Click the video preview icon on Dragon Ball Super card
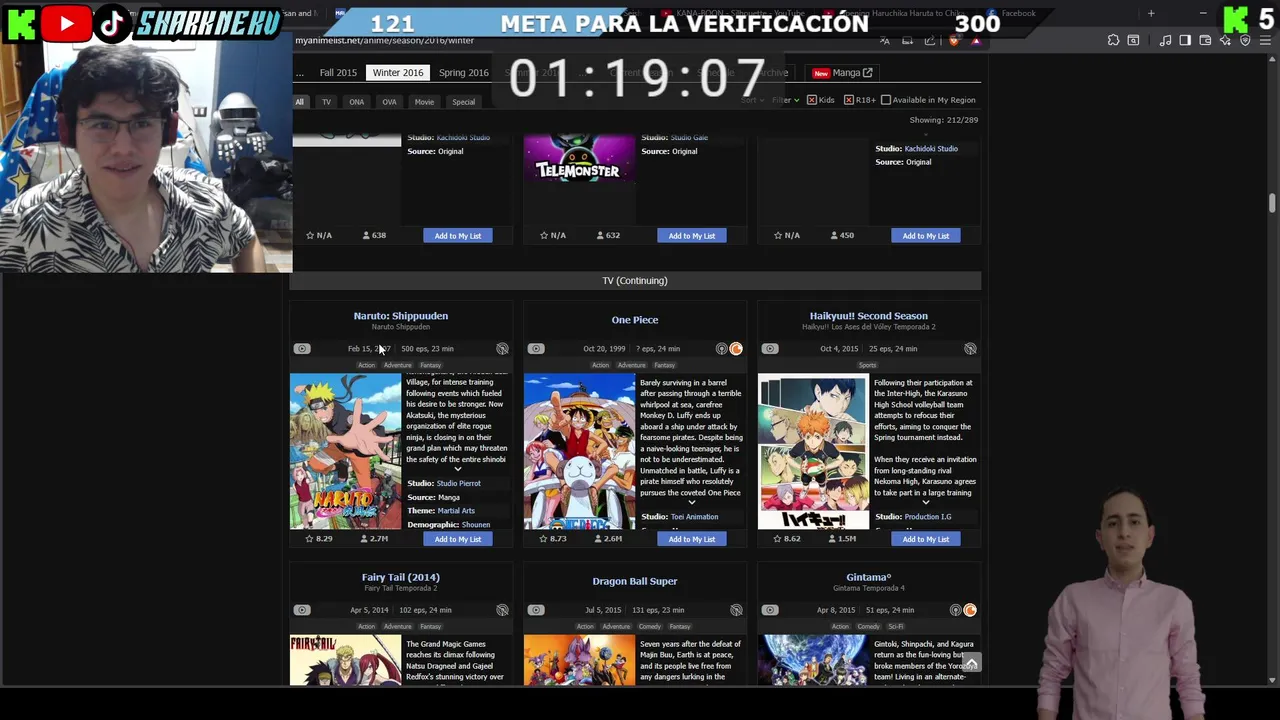The width and height of the screenshot is (1280, 720). coord(536,610)
